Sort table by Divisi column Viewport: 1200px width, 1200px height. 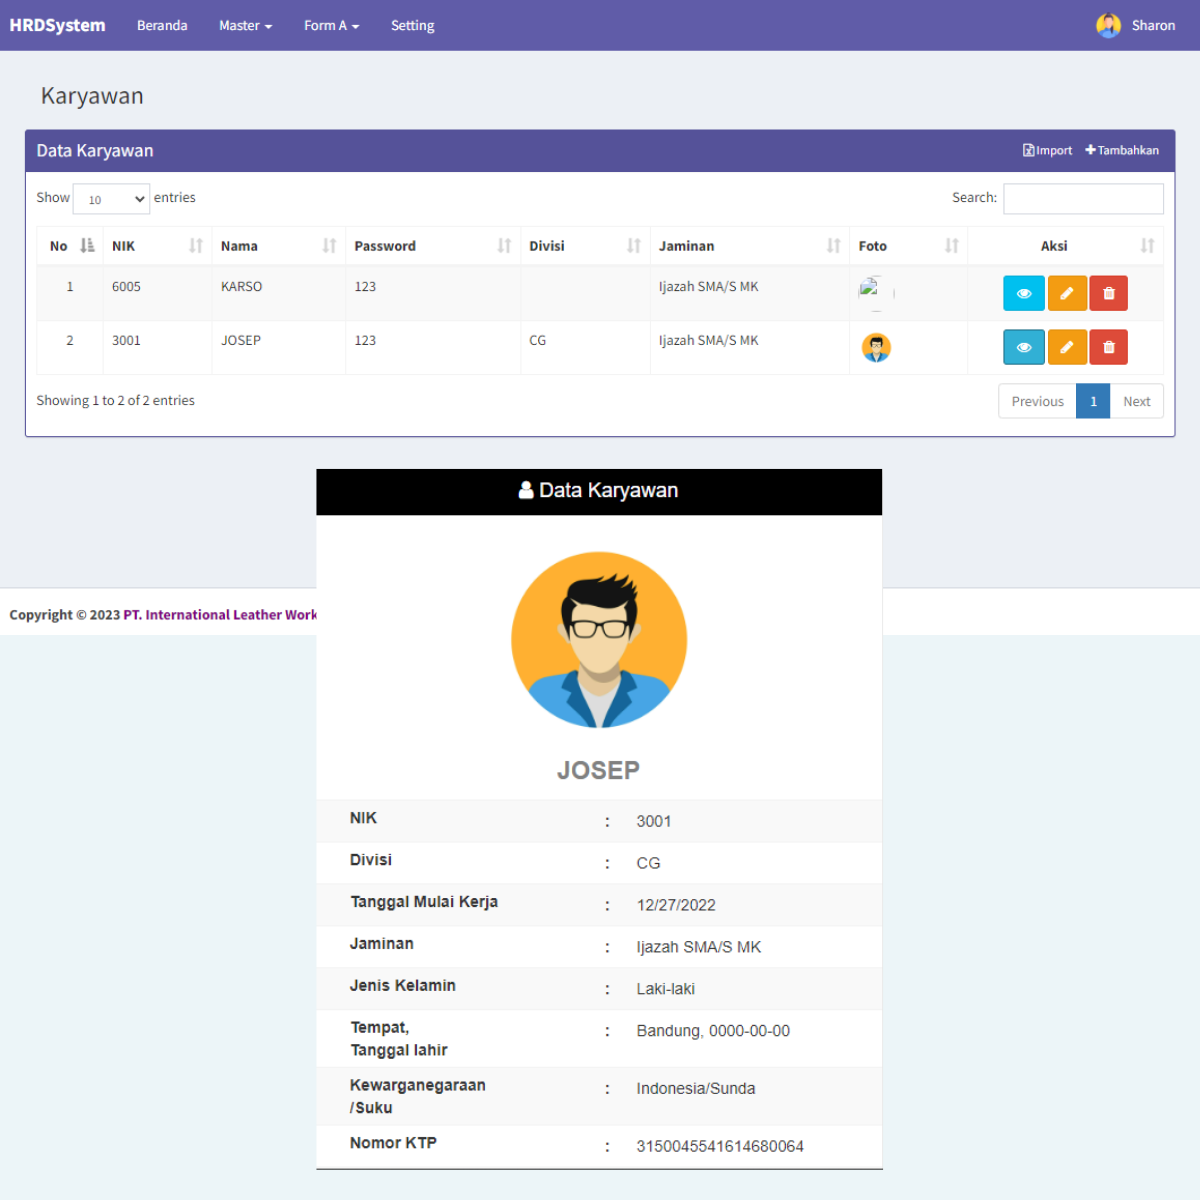coord(585,246)
